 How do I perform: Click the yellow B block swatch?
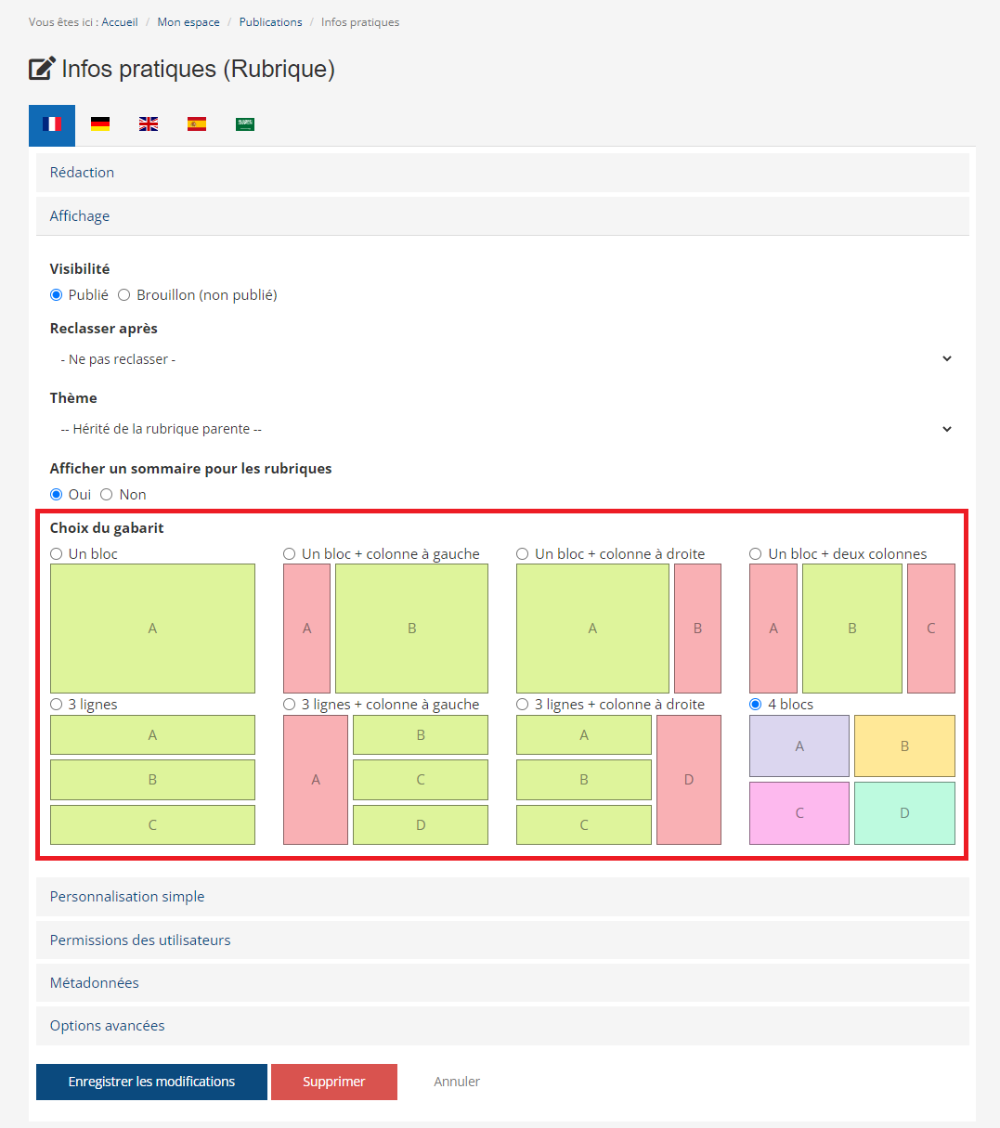coord(904,746)
